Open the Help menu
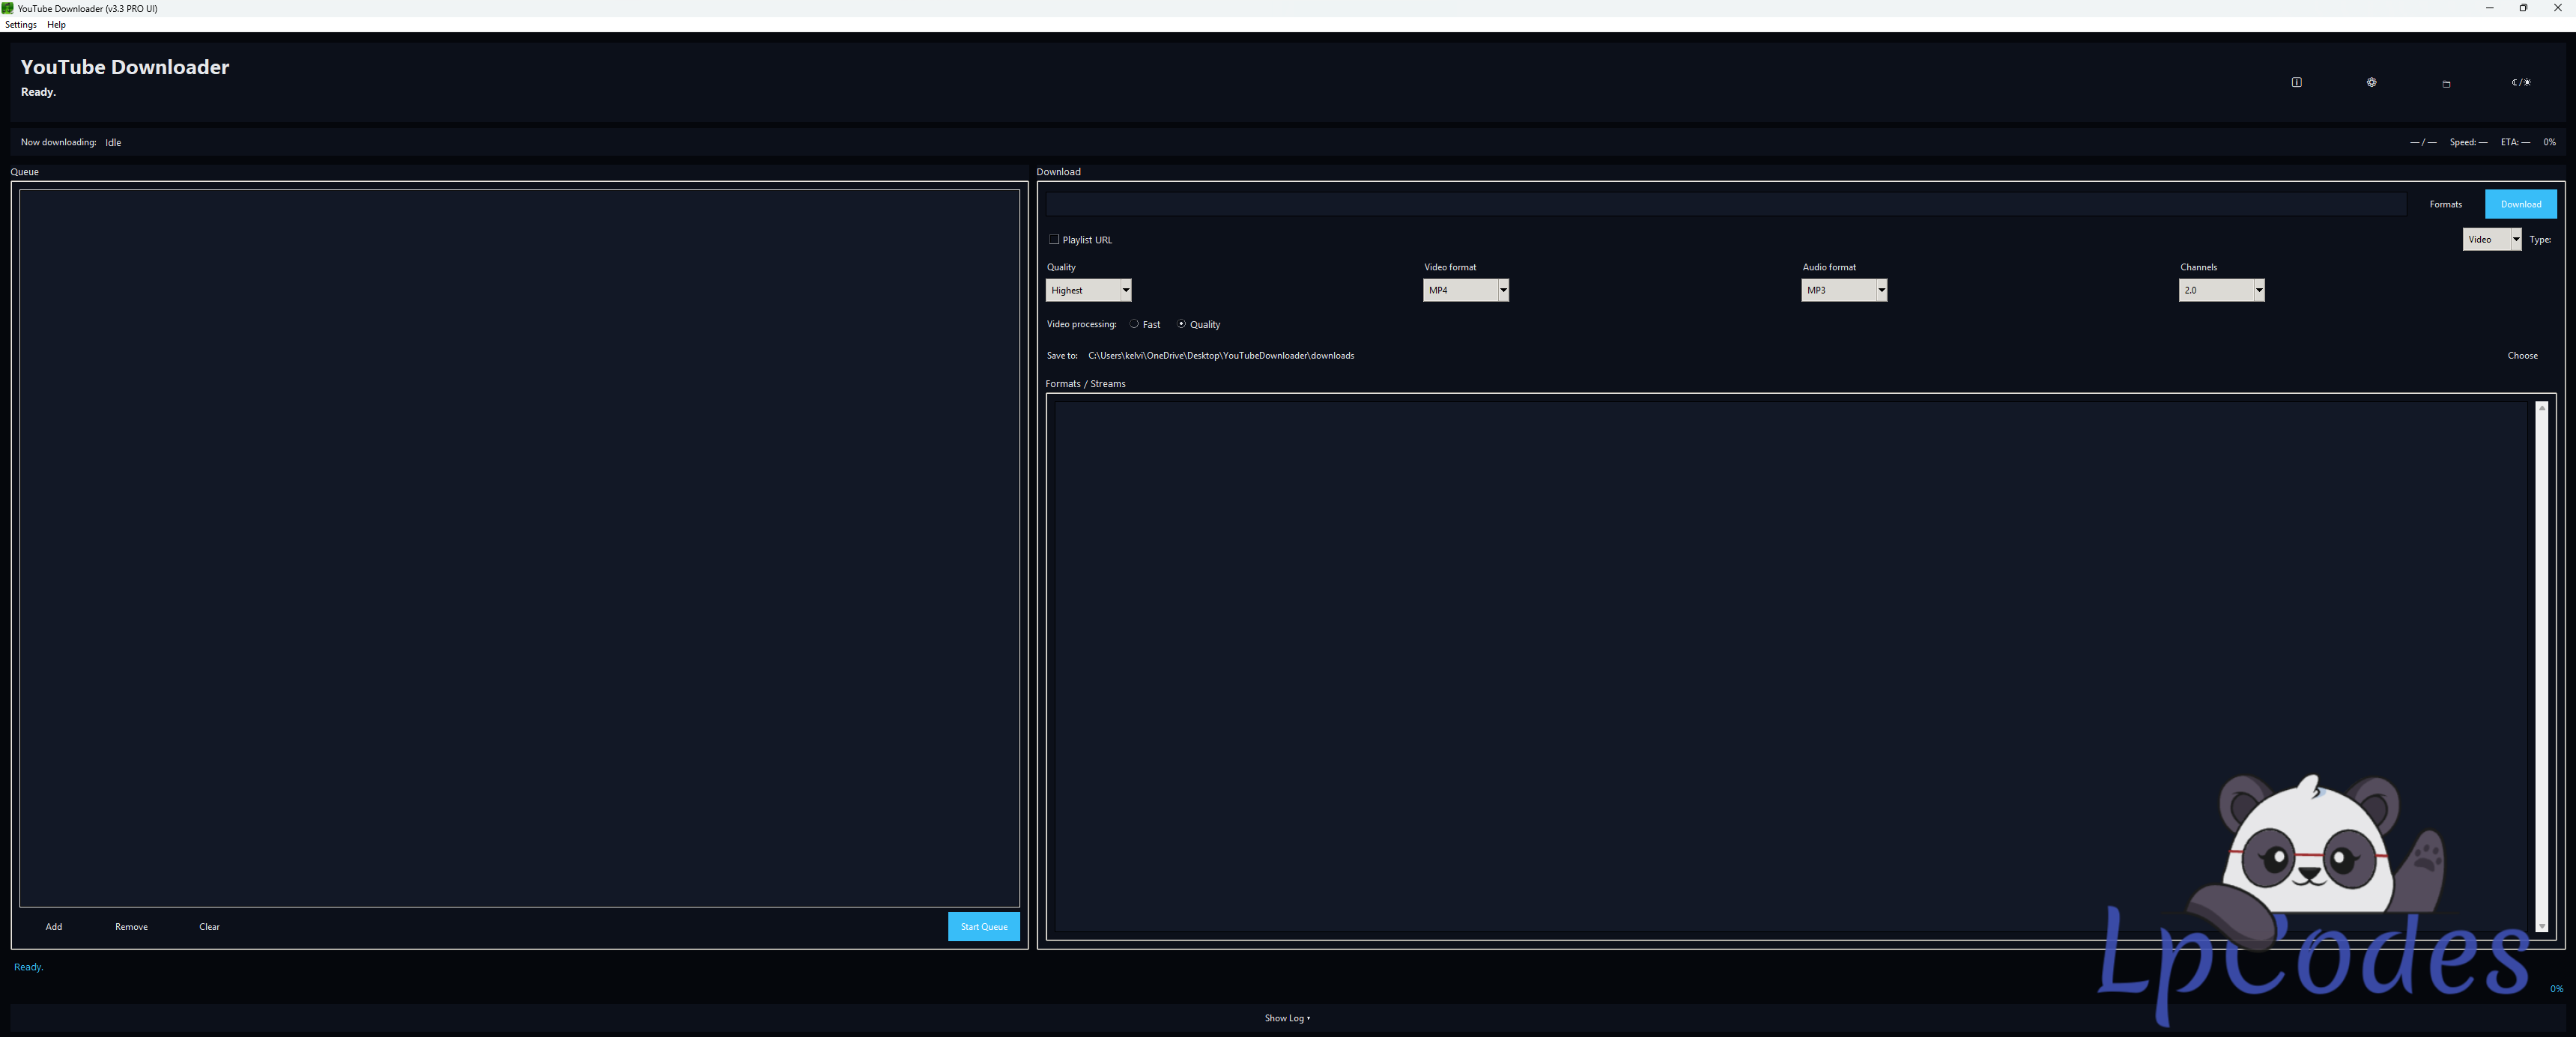 point(56,25)
